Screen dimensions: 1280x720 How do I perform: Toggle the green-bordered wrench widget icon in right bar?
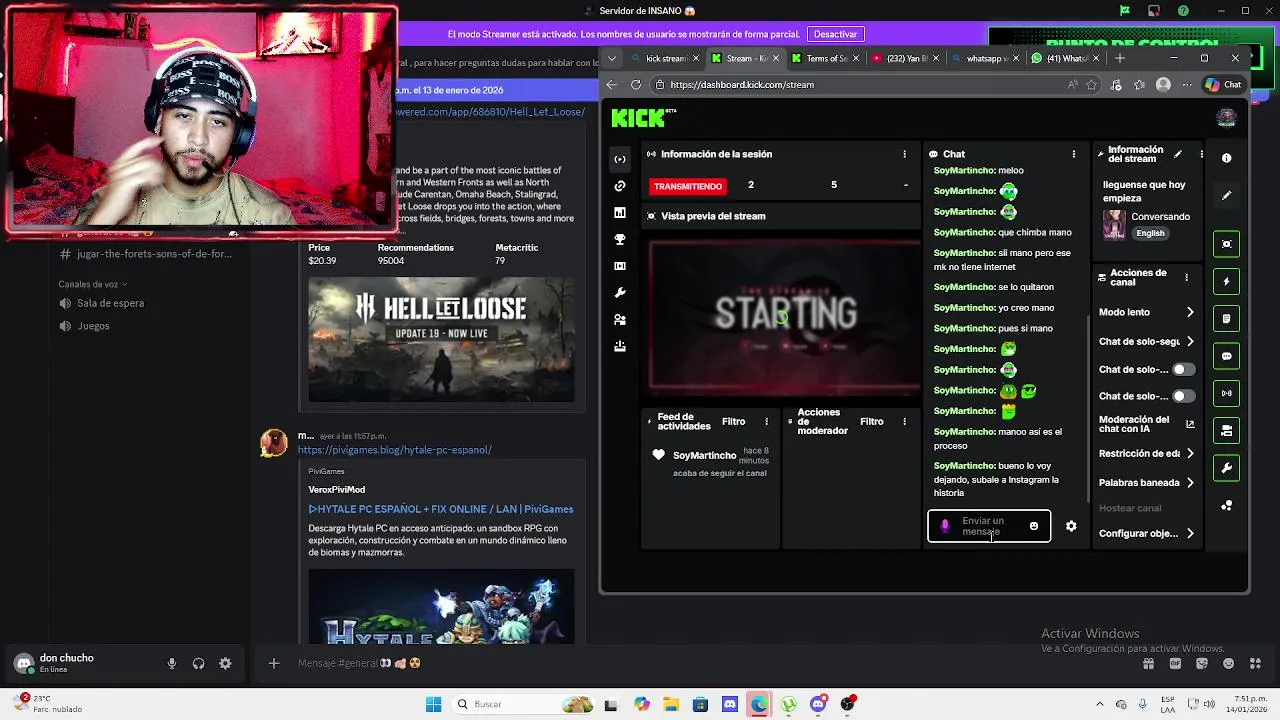click(1227, 468)
